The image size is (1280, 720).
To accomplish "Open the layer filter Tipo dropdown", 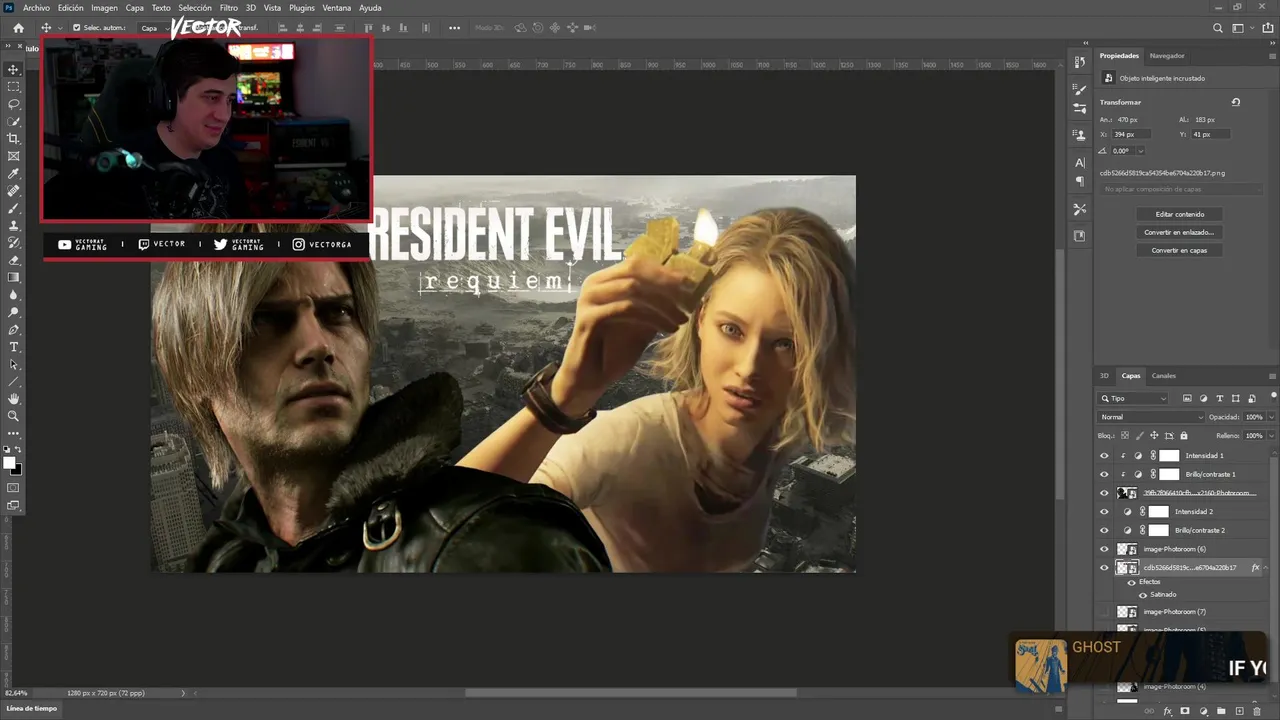I will click(x=1133, y=399).
